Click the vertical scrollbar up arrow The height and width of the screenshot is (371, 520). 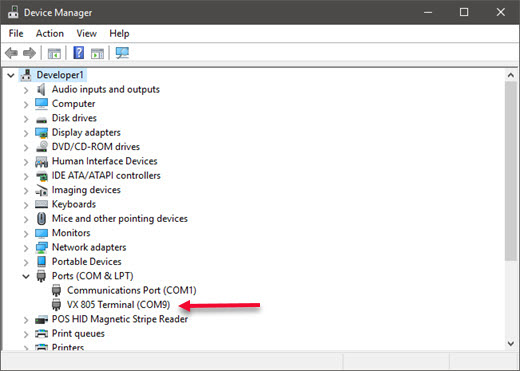click(x=510, y=75)
